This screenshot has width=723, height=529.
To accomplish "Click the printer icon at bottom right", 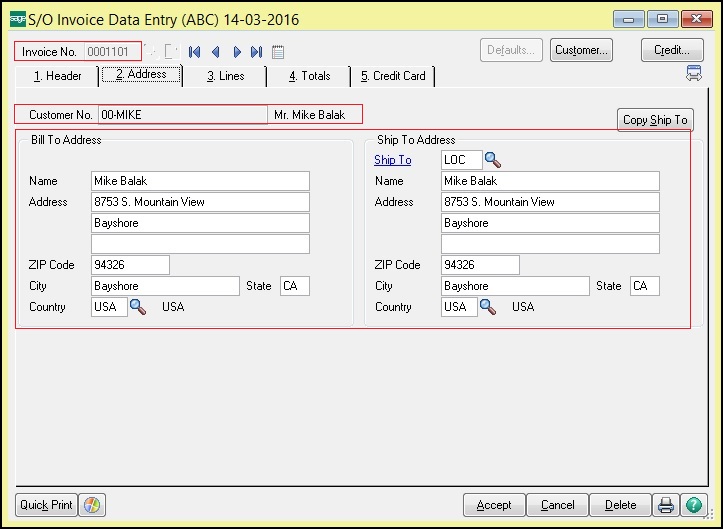I will click(x=666, y=505).
